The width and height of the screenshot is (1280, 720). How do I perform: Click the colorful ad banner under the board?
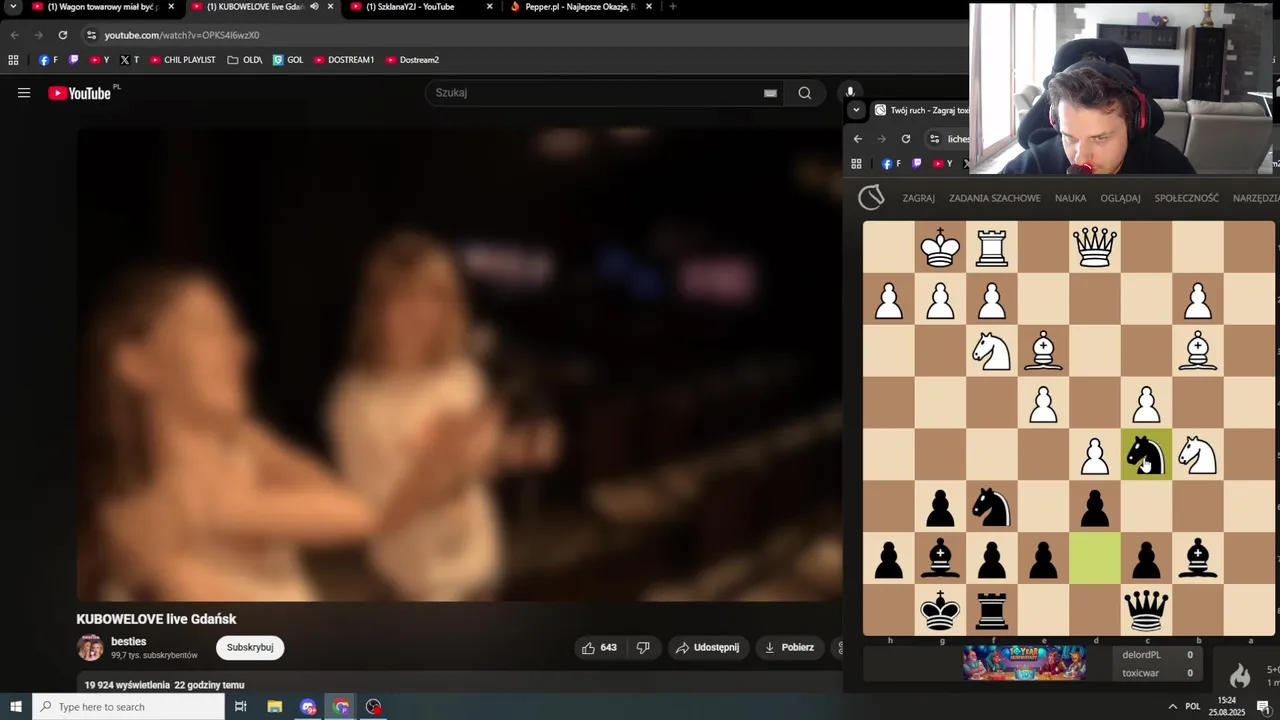(1024, 663)
